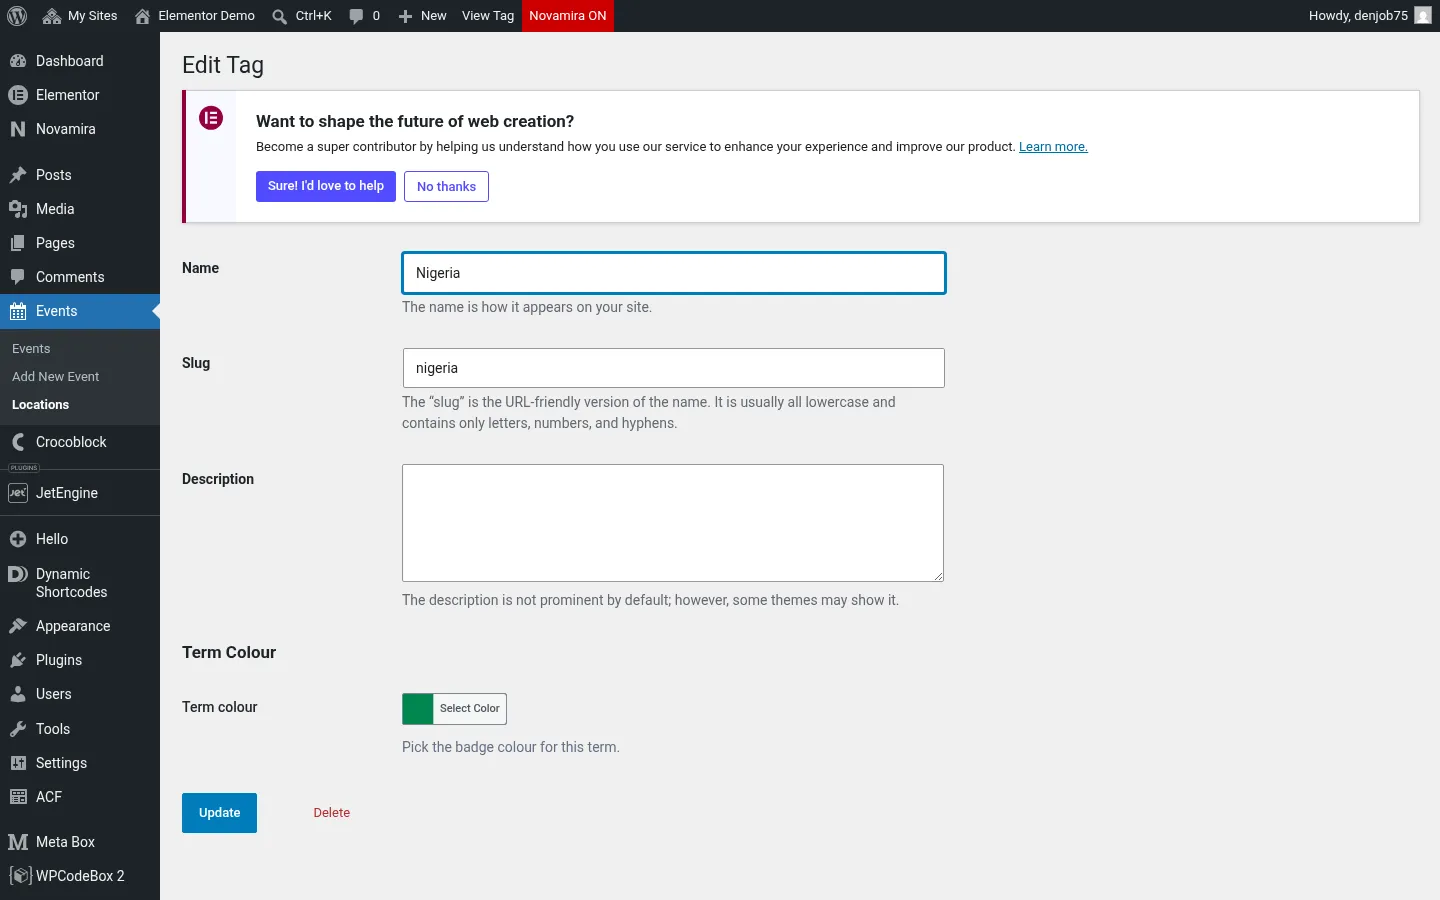
Task: Select Locations submenu item
Action: [41, 405]
